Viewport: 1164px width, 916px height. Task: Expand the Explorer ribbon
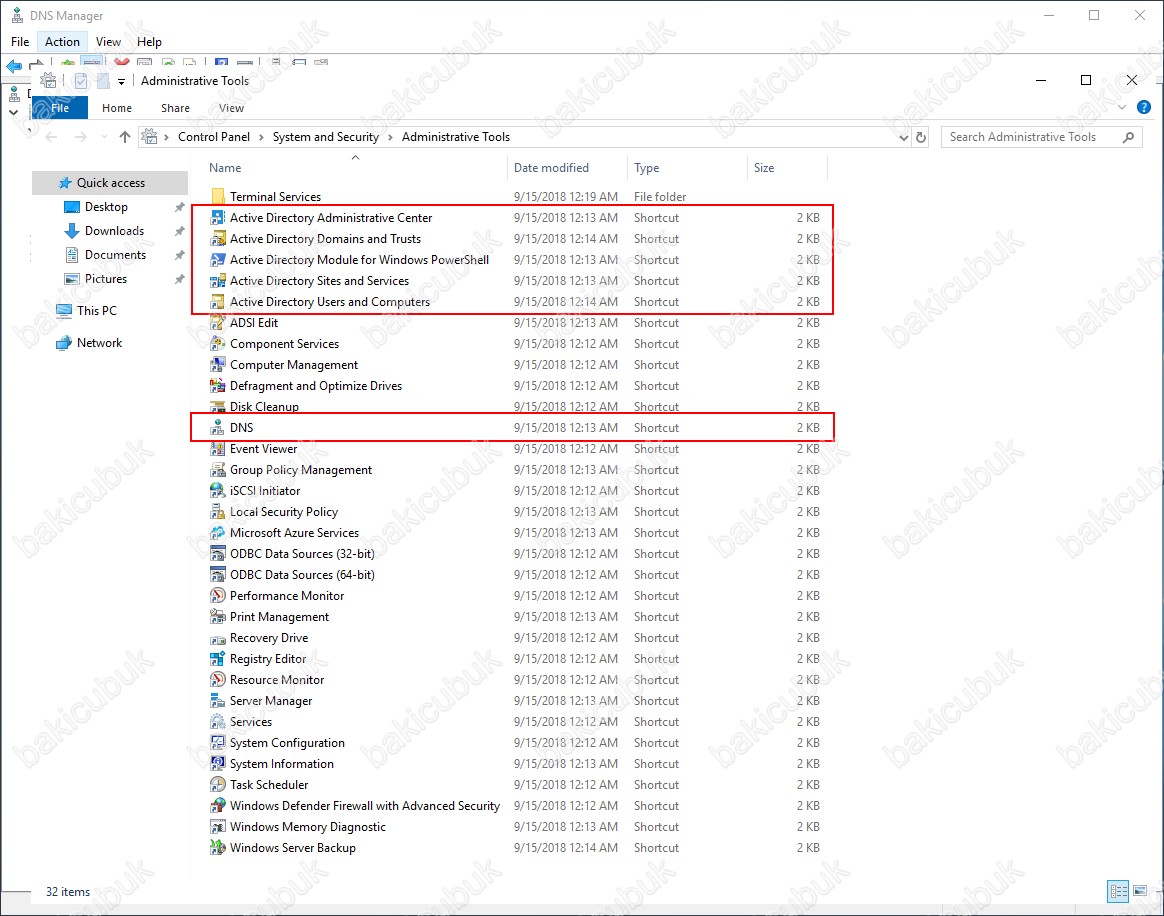coord(1122,108)
